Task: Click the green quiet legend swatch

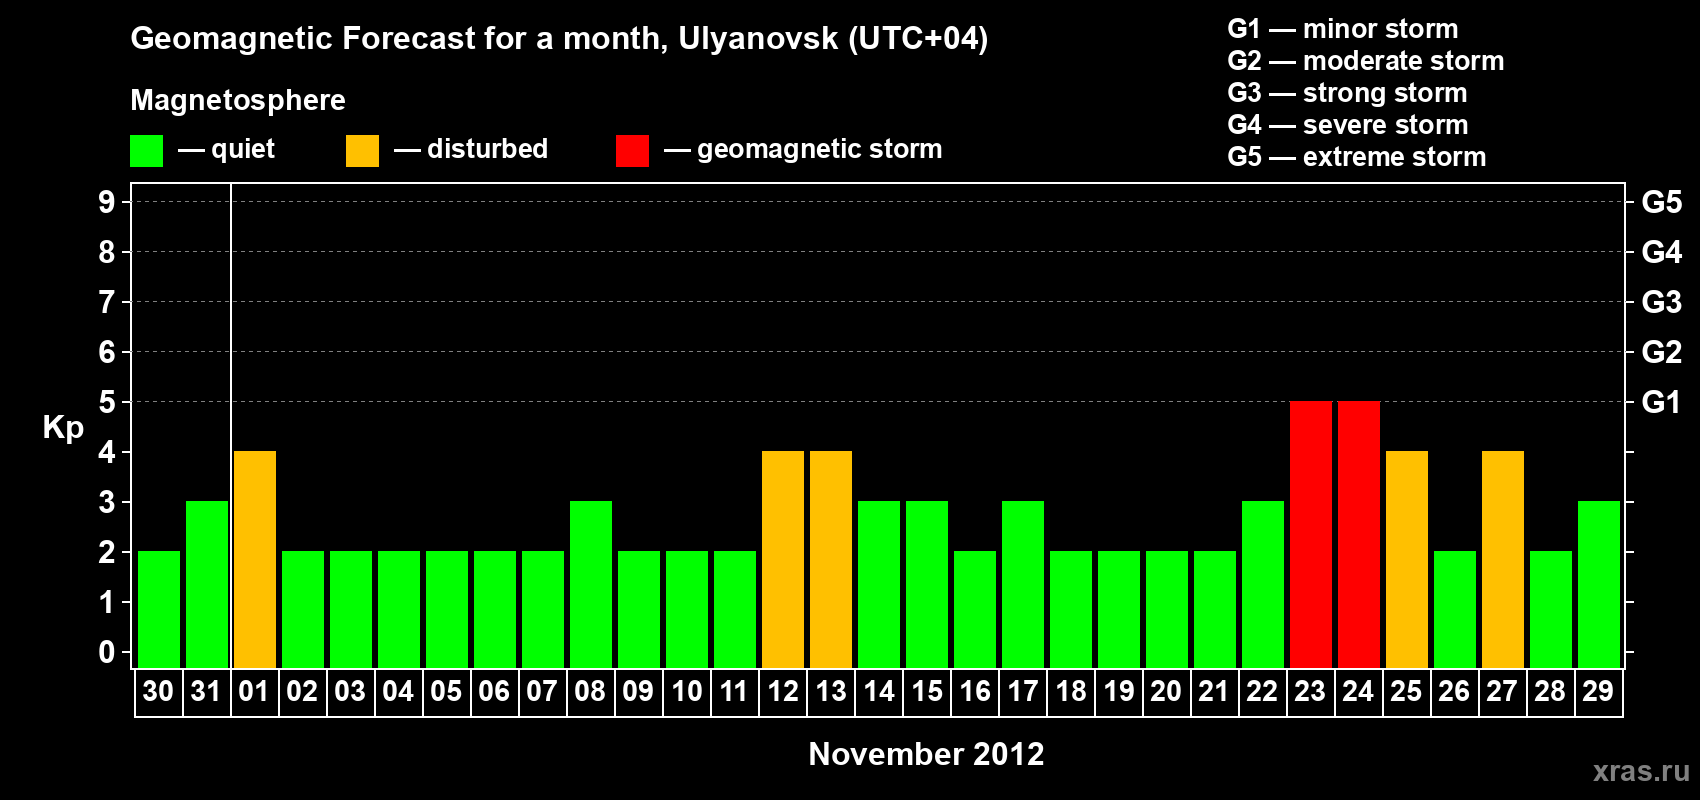Action: (x=146, y=151)
